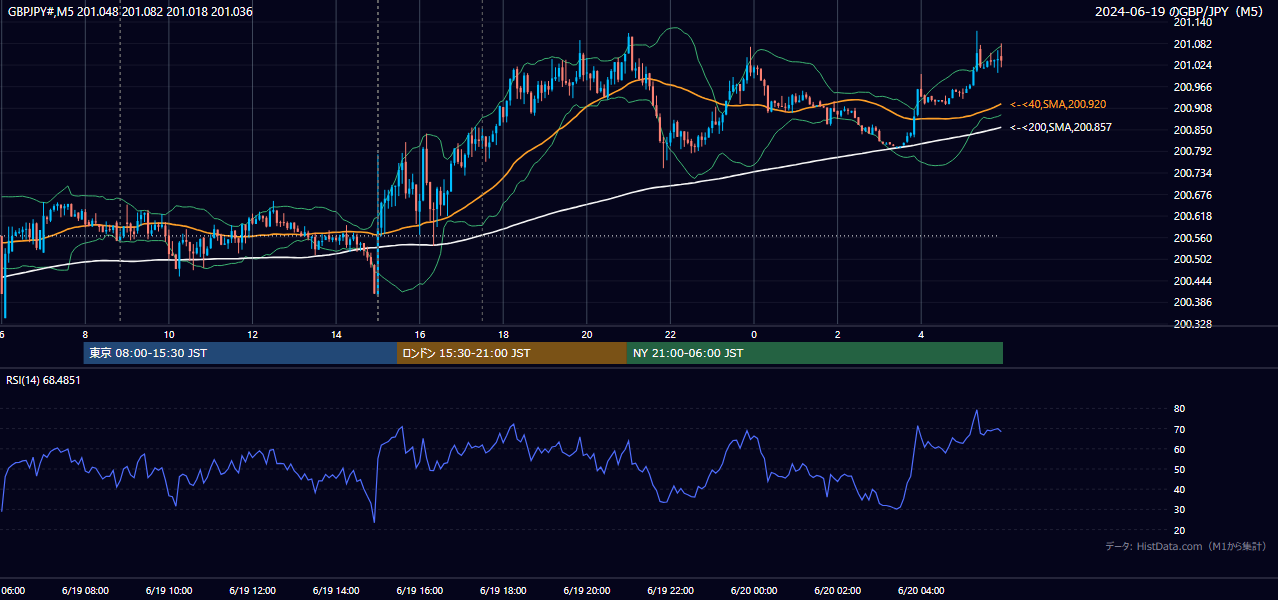The image size is (1278, 600).
Task: Click price axis label 201.140
Action: pos(1192,22)
